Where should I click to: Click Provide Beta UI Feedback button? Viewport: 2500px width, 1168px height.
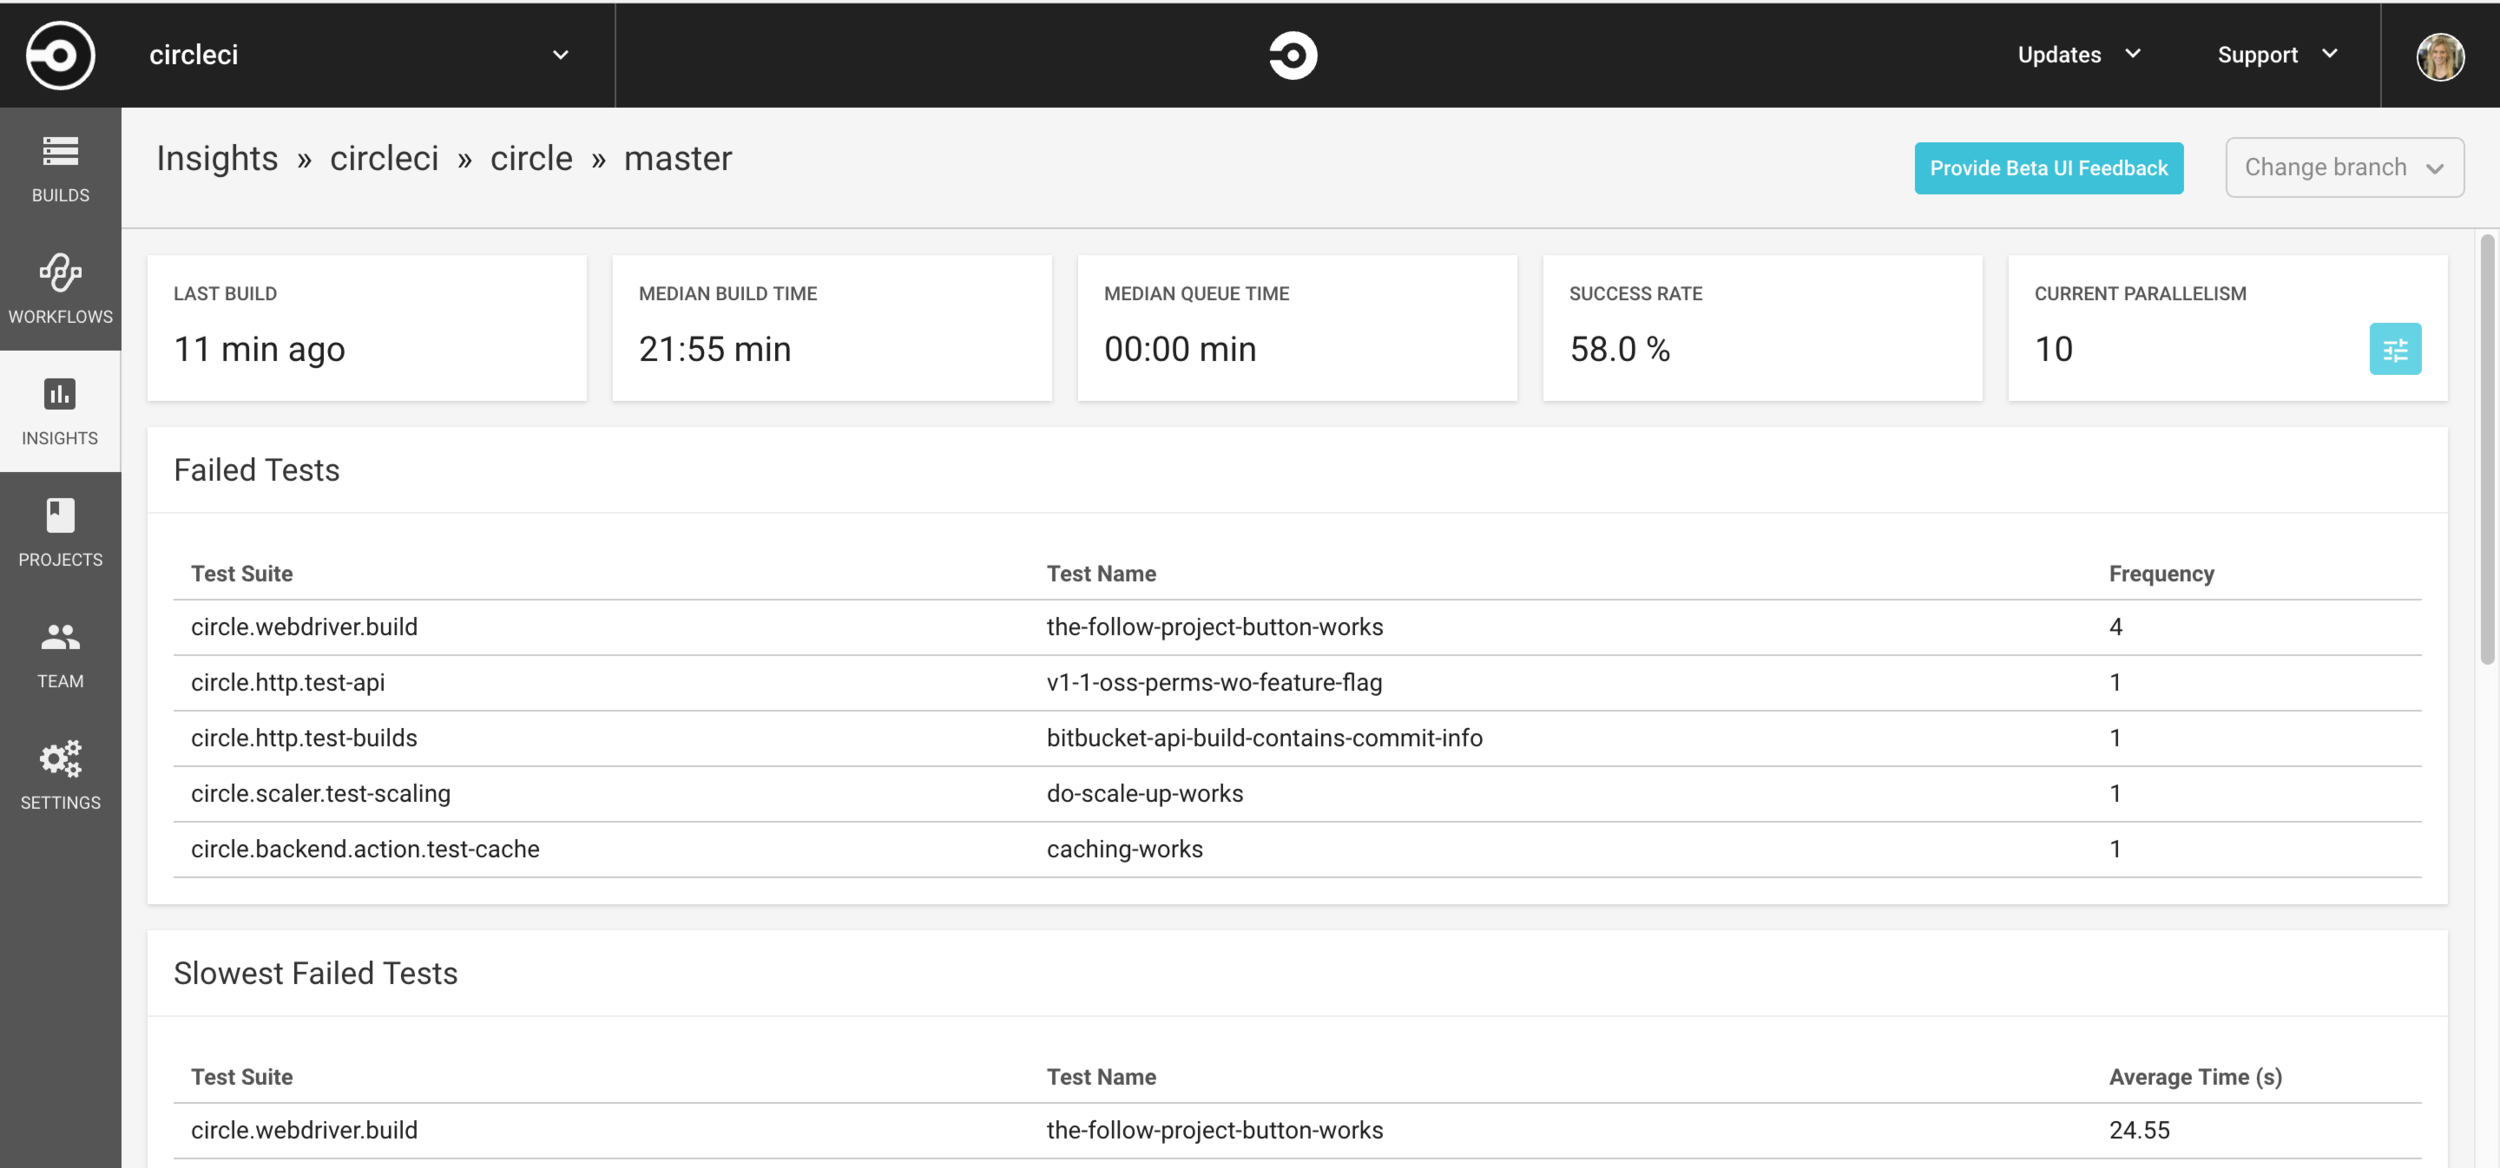coord(2048,168)
